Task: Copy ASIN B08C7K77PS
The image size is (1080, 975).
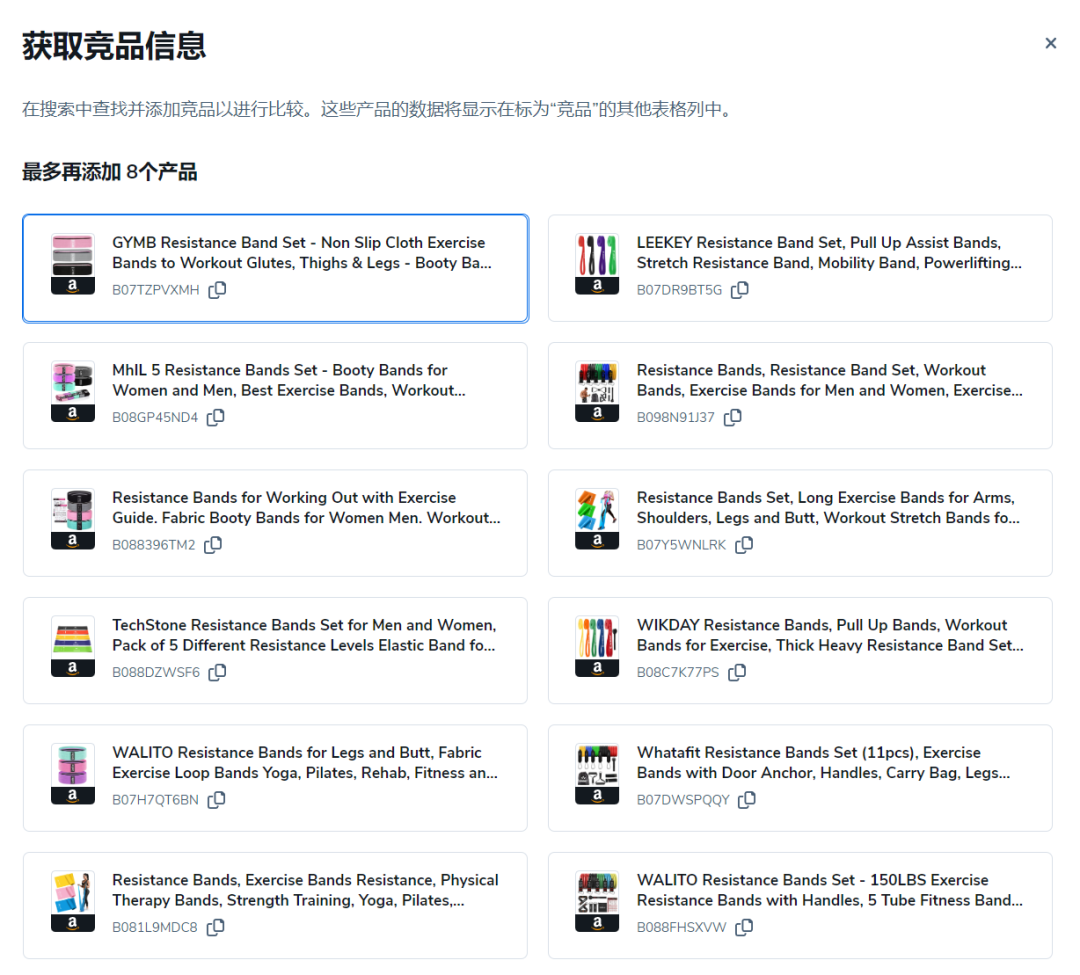Action: click(x=737, y=672)
